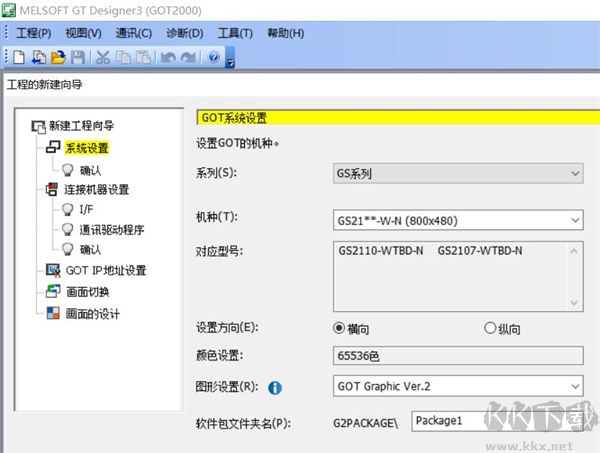The image size is (600, 453).
Task: Select 通讯驱动程序 in the wizard tree
Action: pos(112,230)
